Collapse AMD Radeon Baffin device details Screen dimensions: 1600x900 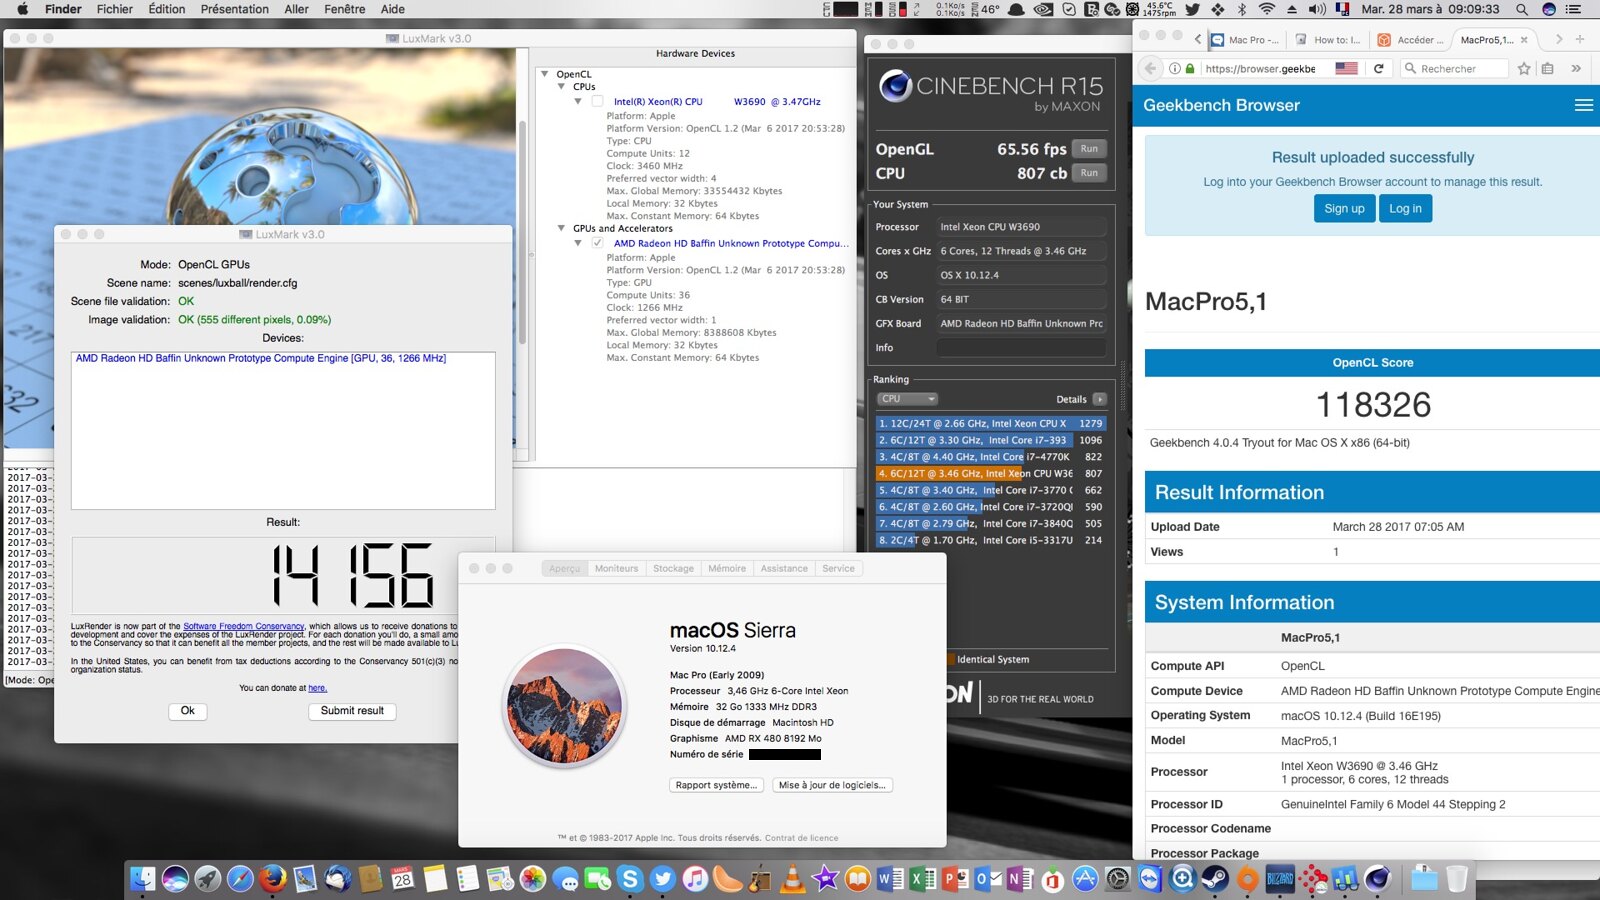click(578, 243)
